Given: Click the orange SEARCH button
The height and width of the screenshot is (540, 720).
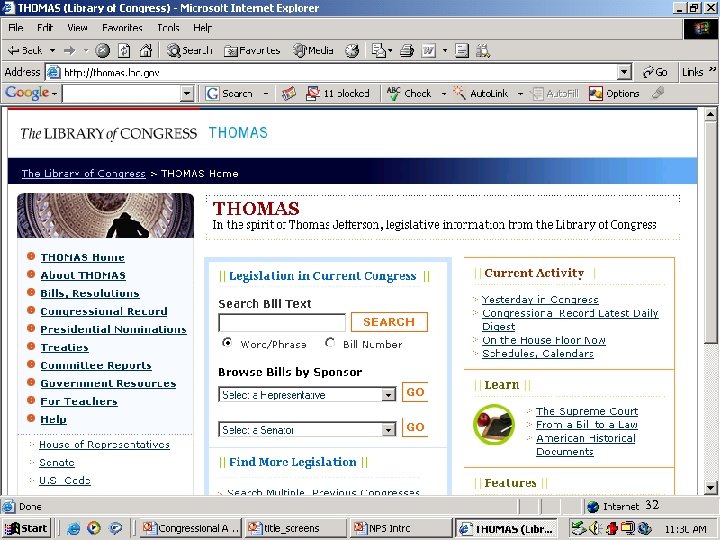Looking at the screenshot, I should (x=389, y=322).
